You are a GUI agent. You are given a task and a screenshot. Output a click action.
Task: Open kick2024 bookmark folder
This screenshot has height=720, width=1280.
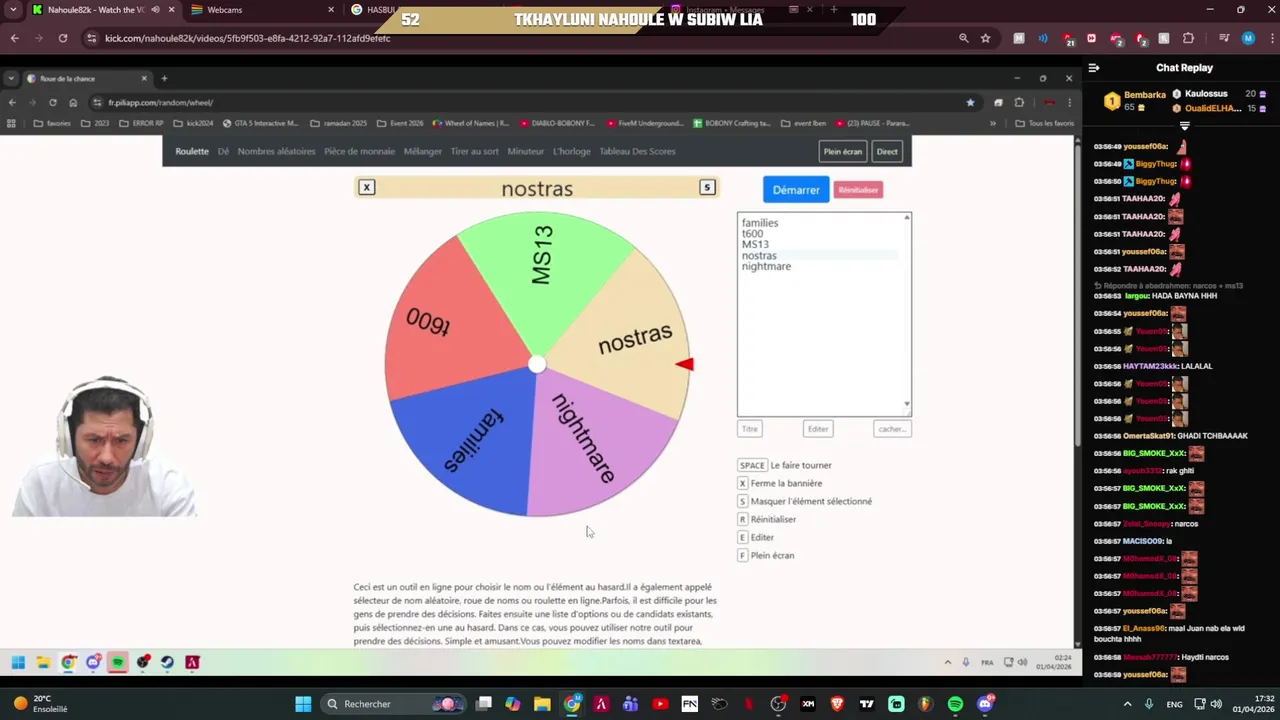193,123
